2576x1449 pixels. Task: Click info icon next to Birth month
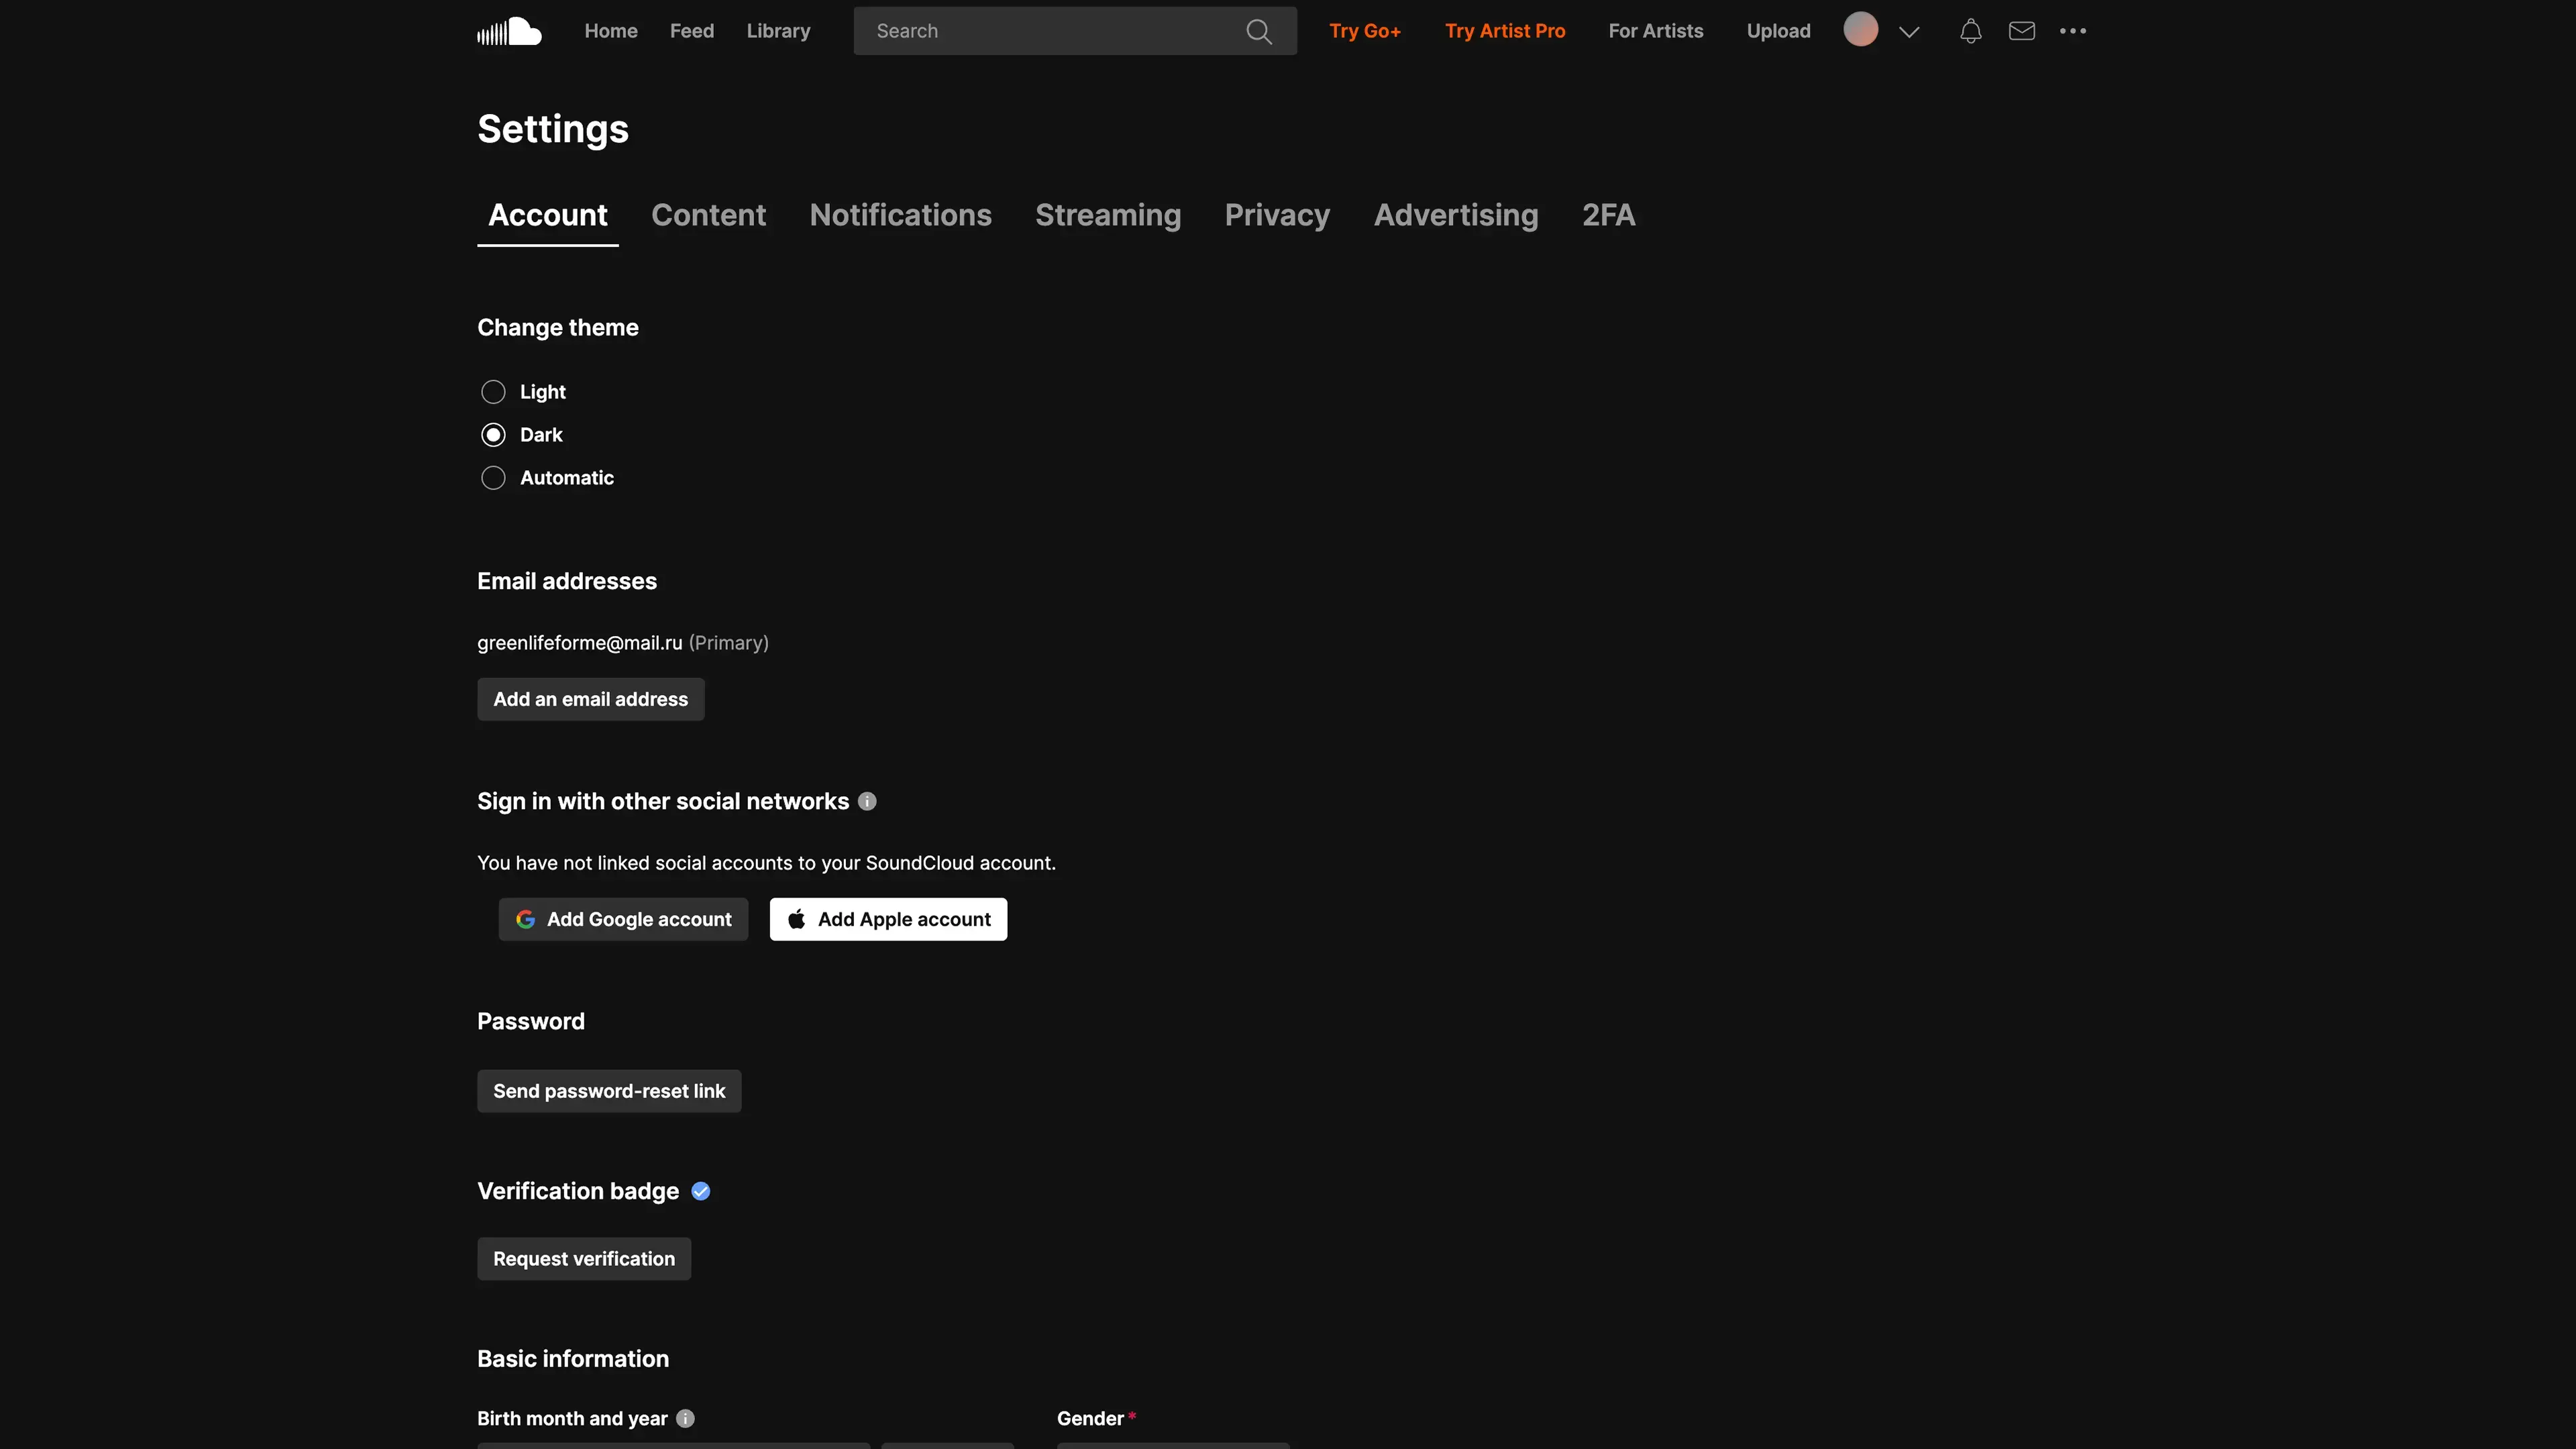(685, 1418)
